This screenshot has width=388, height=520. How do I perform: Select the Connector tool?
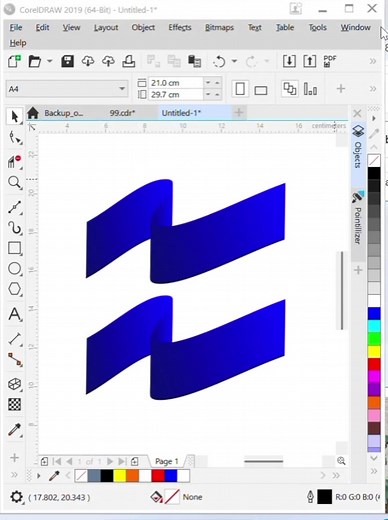click(14, 359)
